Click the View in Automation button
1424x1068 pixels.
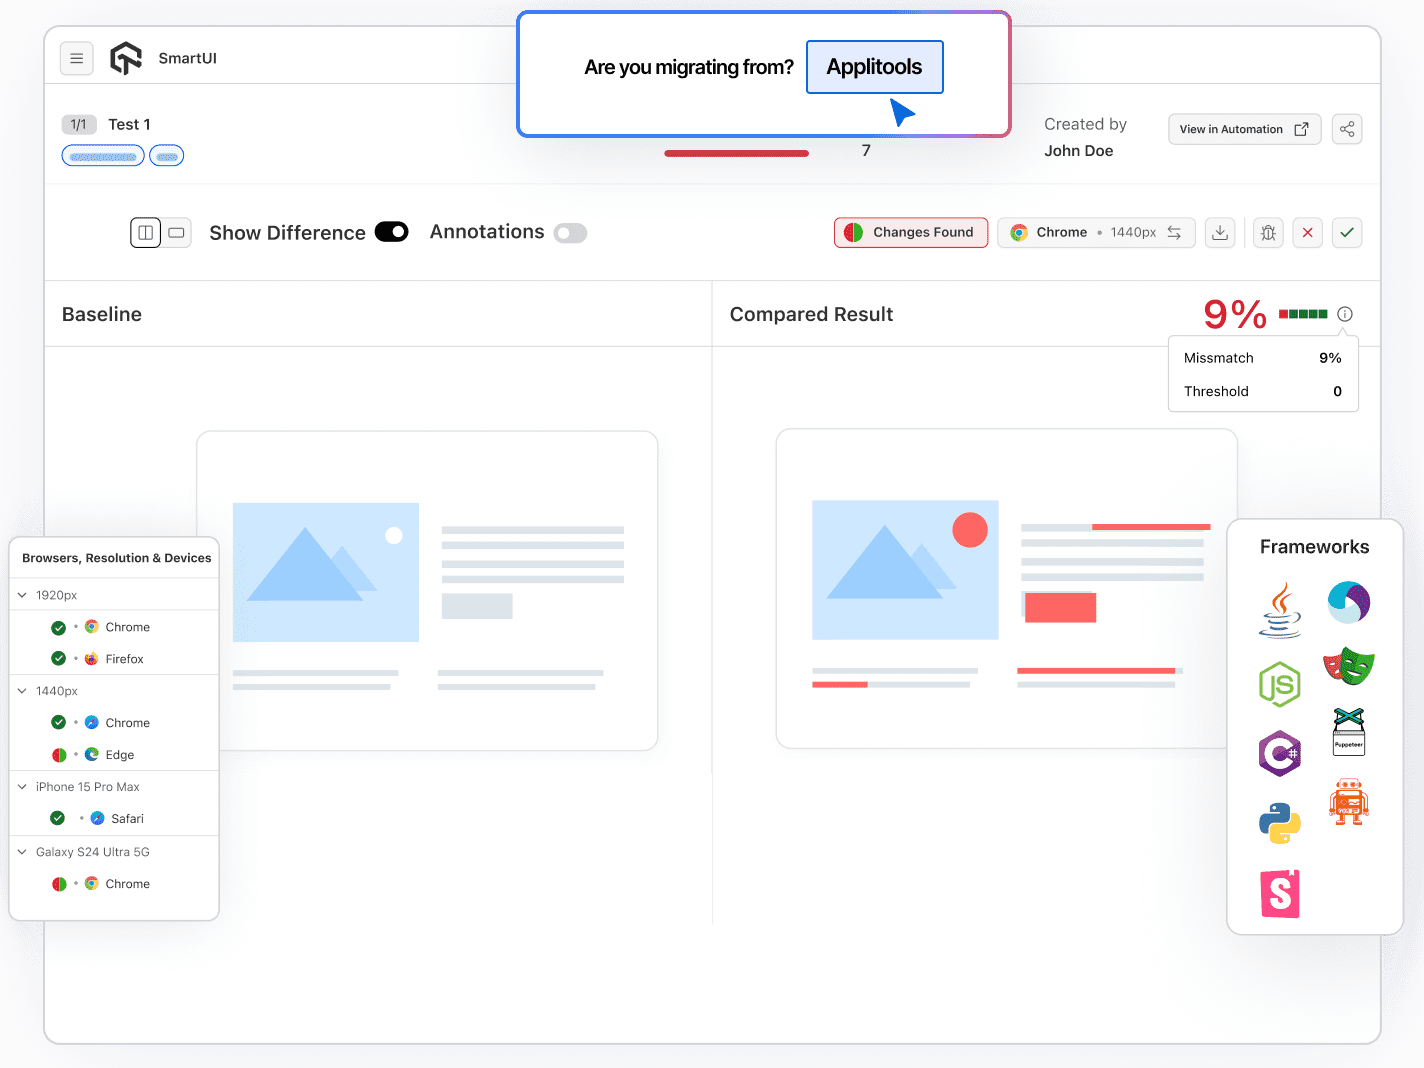[x=1244, y=129]
